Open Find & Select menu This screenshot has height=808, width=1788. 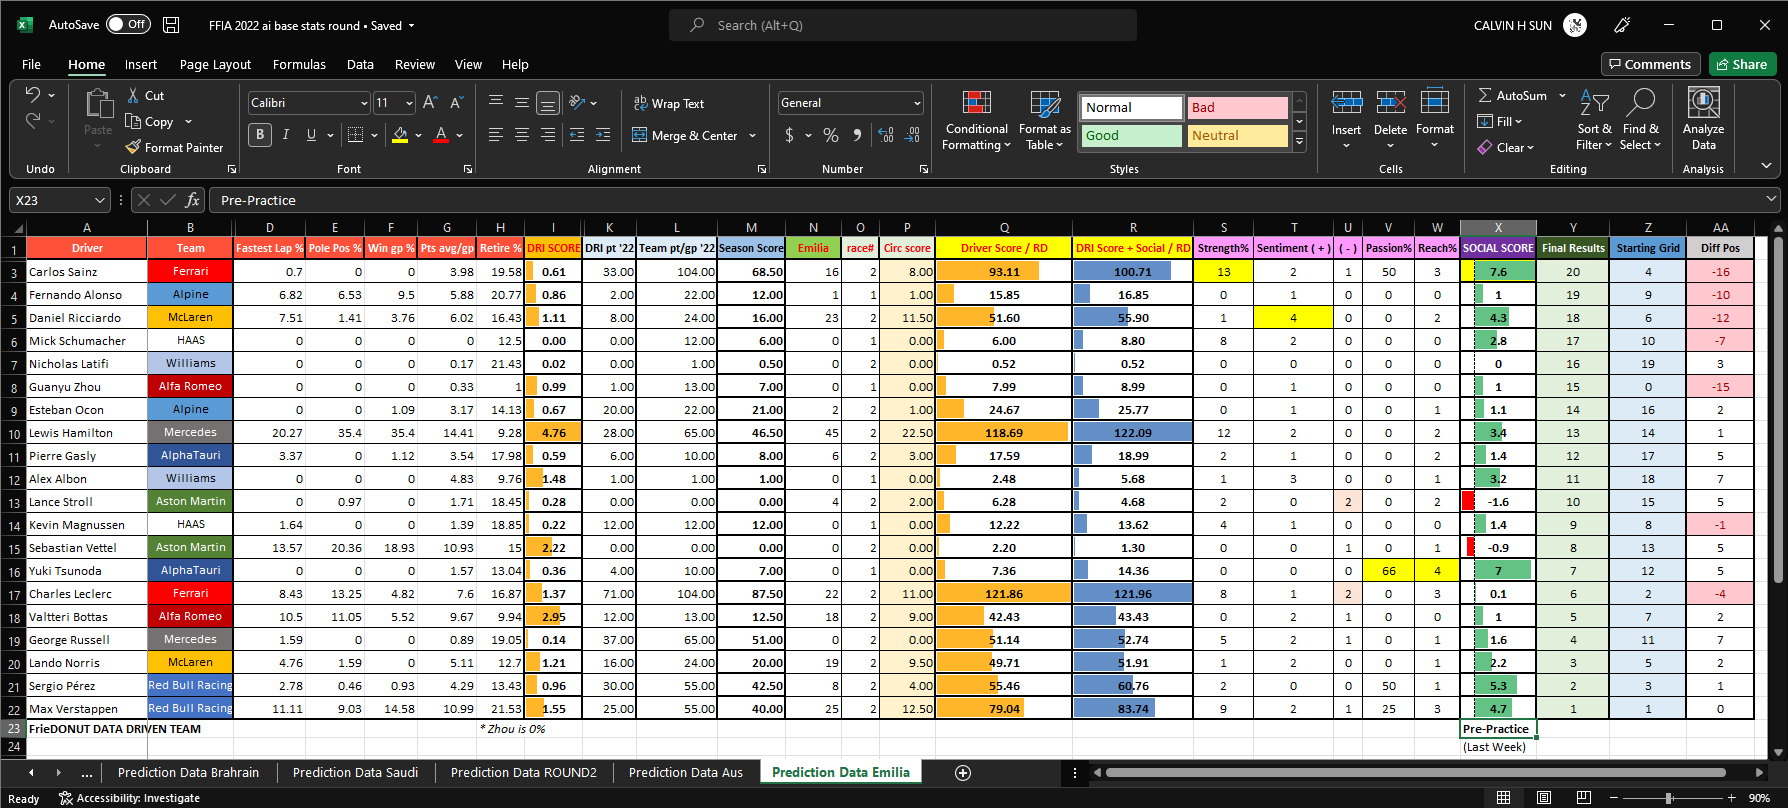tap(1641, 120)
